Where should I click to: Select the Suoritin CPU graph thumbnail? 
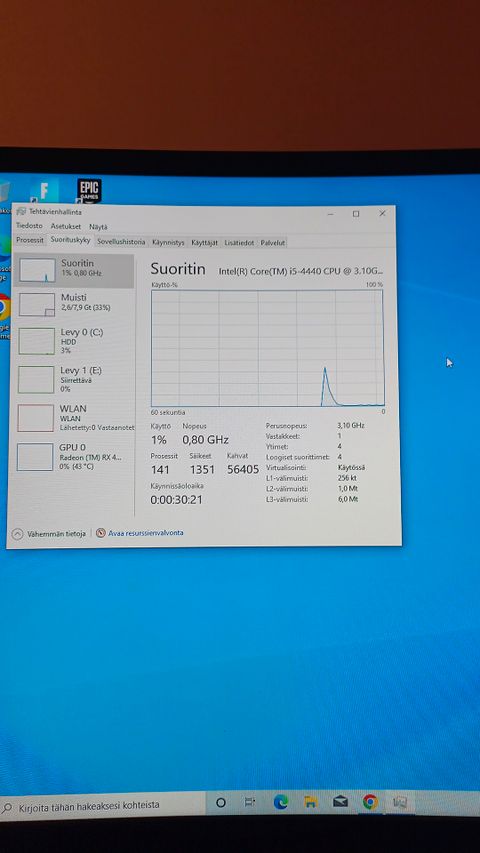(38, 270)
